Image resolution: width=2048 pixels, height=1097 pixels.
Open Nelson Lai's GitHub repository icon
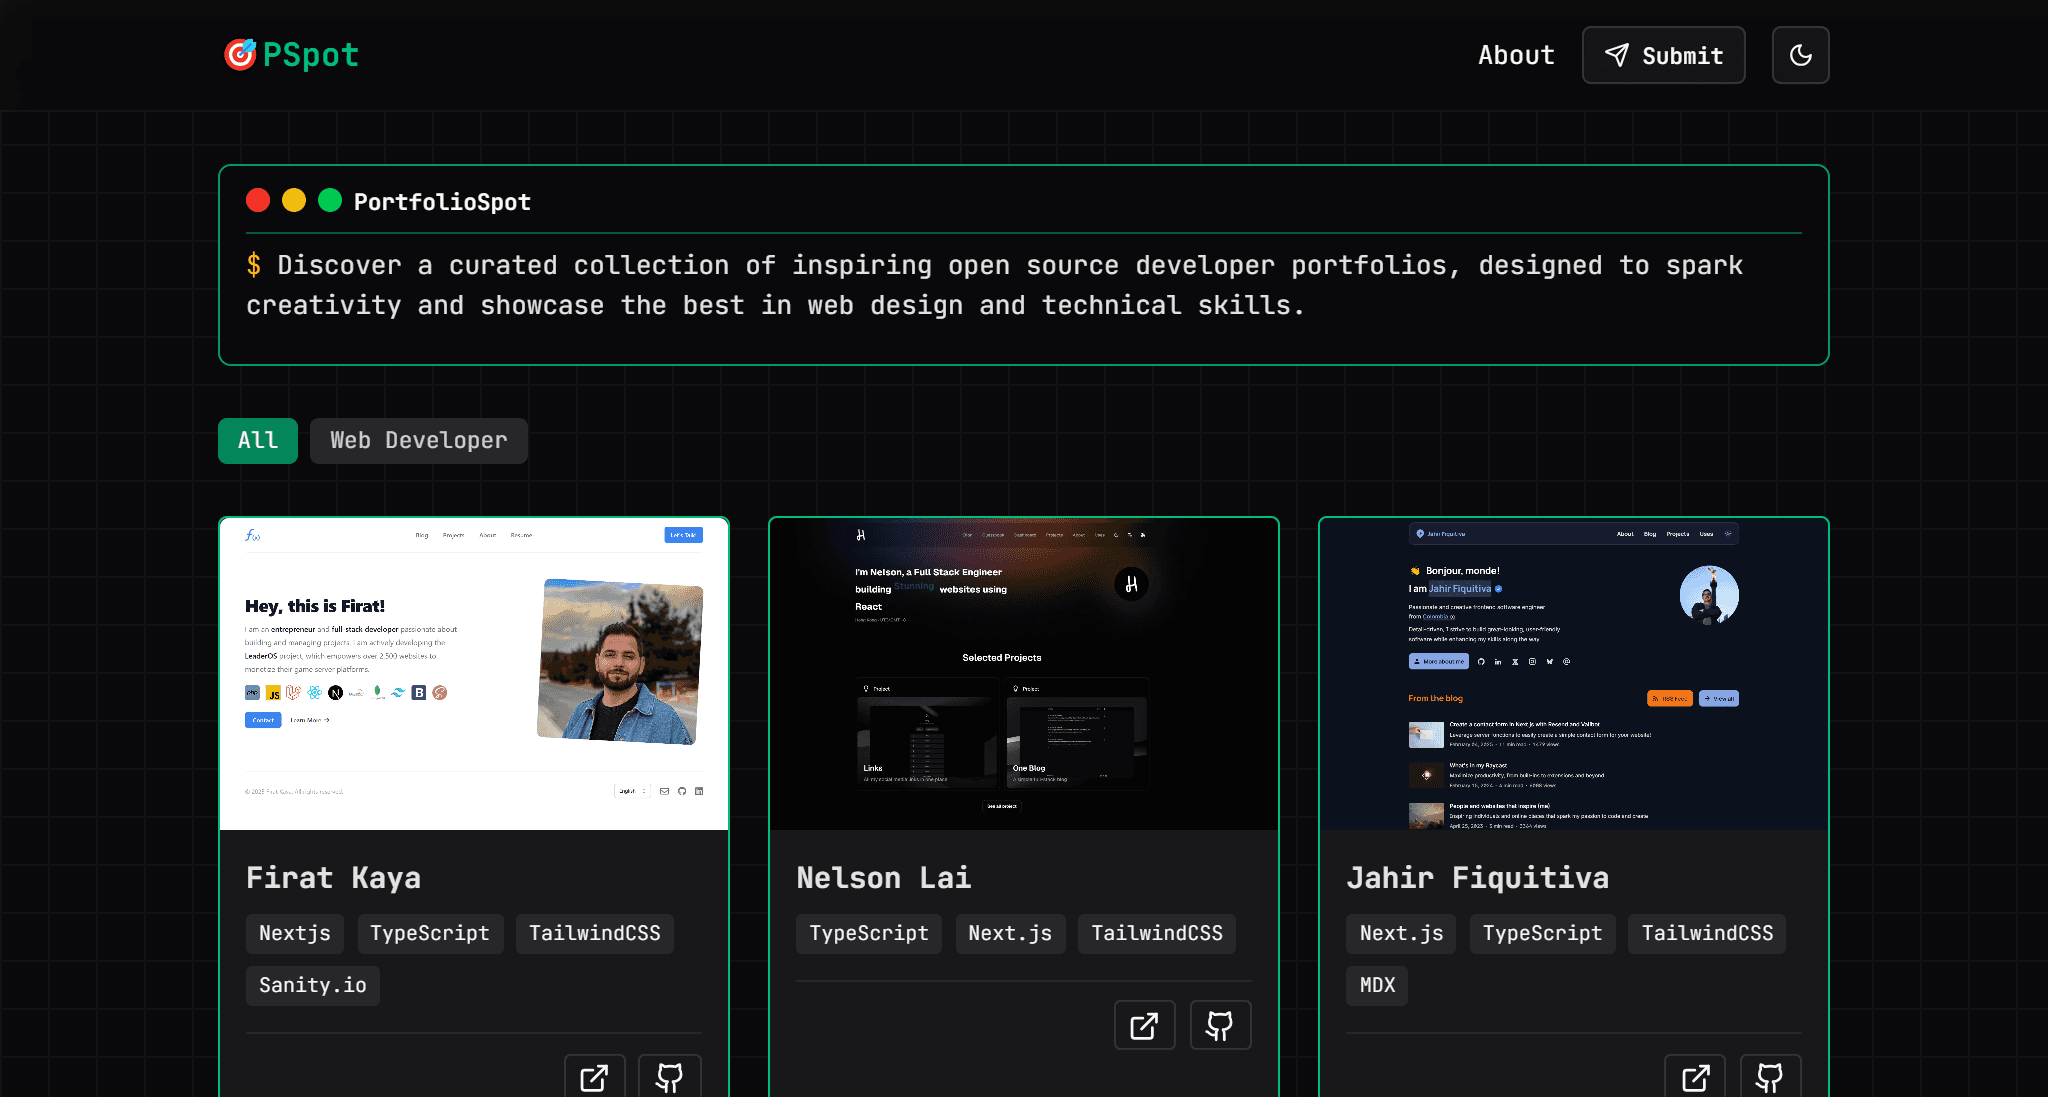1220,1025
